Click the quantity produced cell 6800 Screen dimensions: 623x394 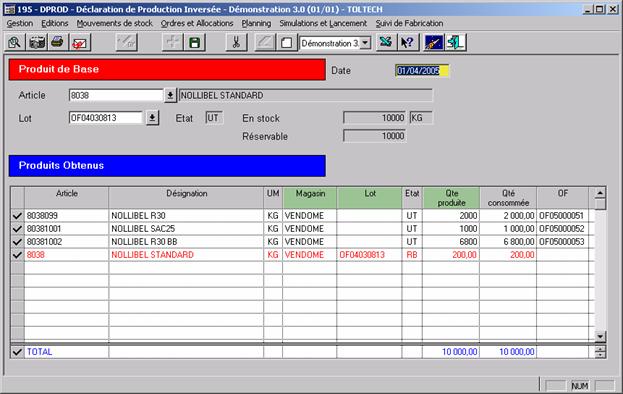pyautogui.click(x=451, y=242)
